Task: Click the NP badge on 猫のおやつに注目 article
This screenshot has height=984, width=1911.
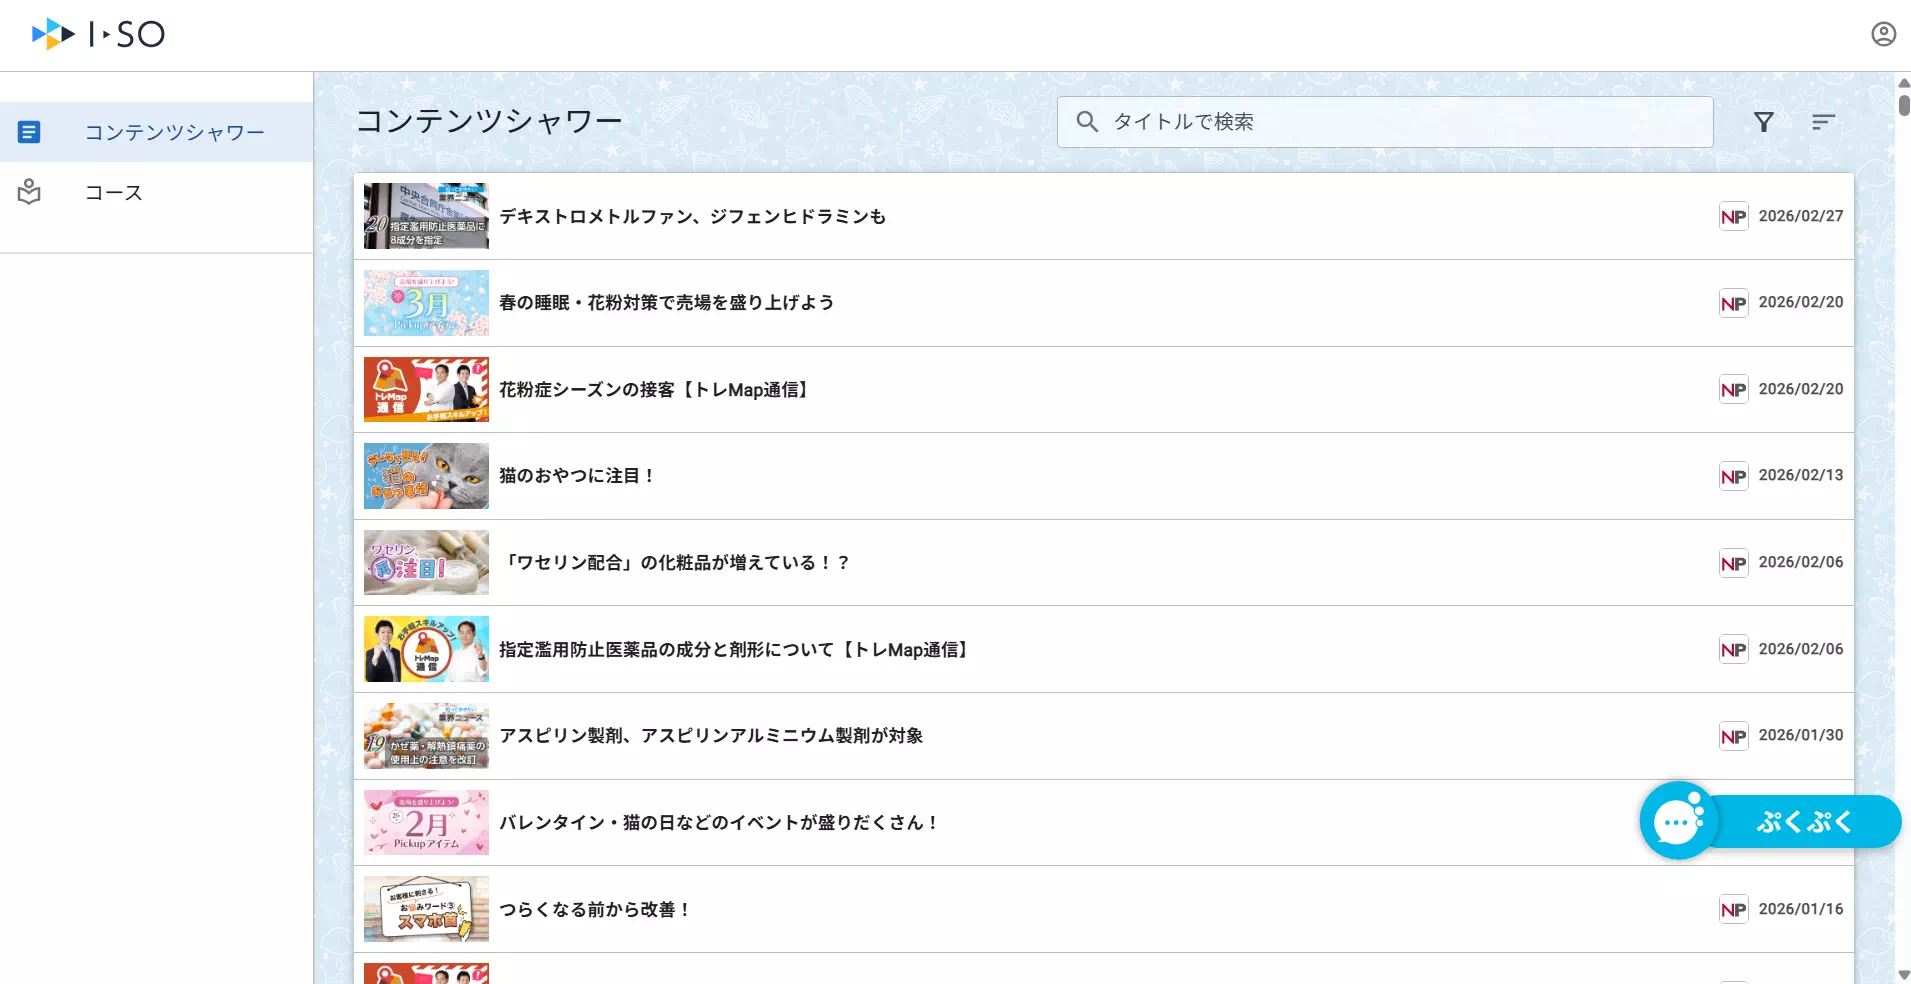Action: pyautogui.click(x=1734, y=476)
